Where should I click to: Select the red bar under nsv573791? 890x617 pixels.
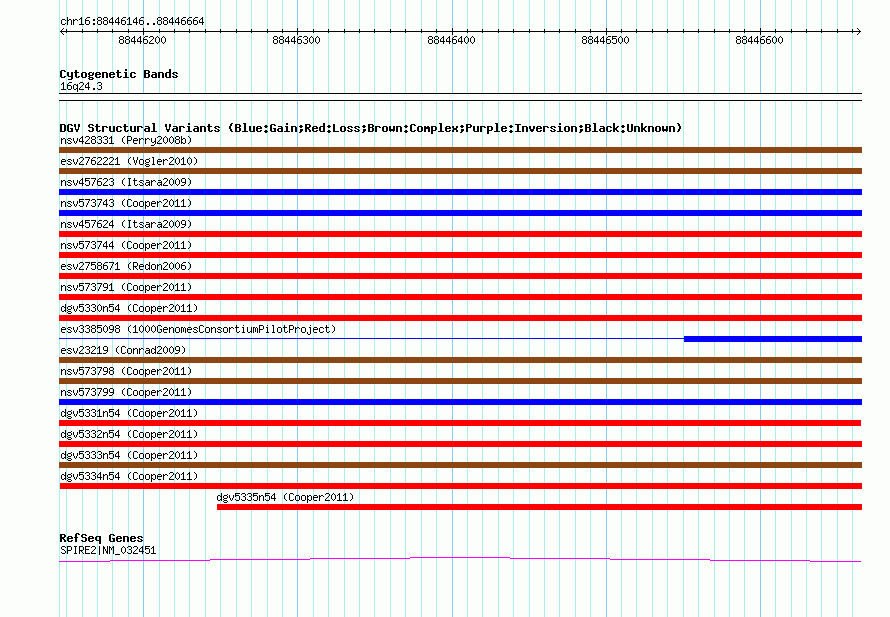point(460,297)
